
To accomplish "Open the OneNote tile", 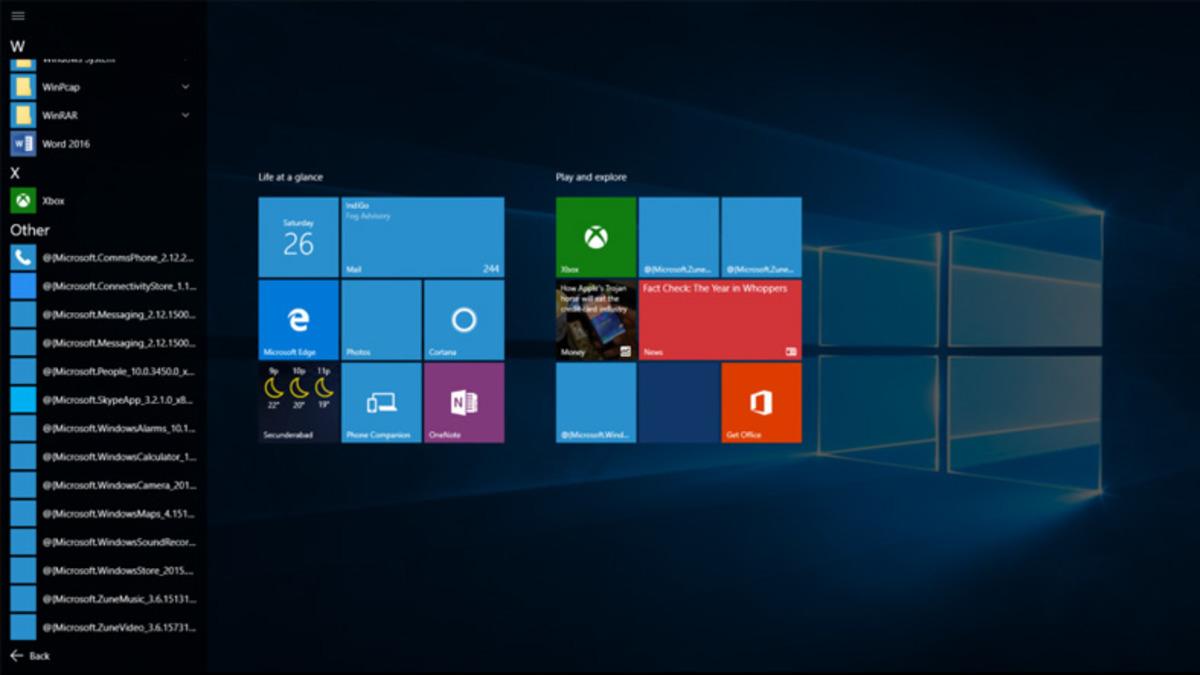I will 464,402.
